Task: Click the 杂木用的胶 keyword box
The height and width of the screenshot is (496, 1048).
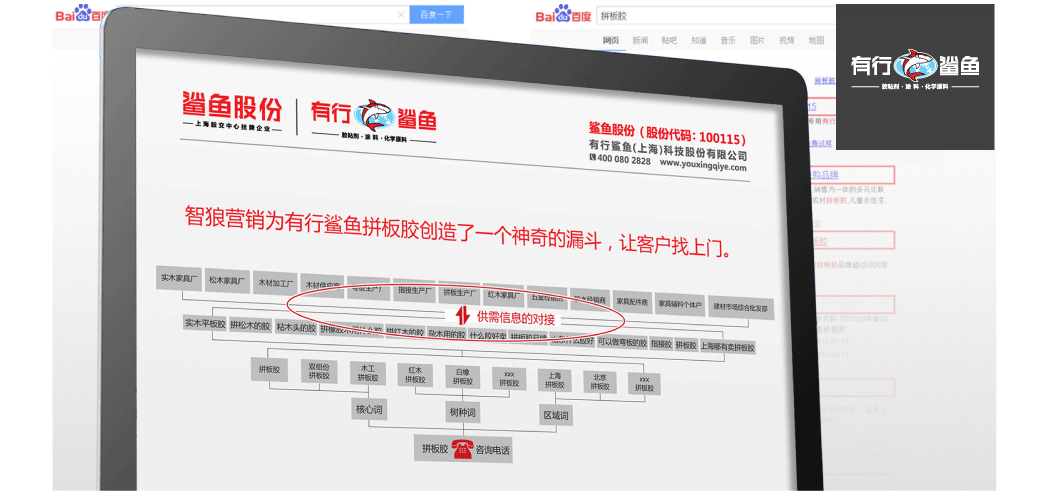Action: pyautogui.click(x=447, y=334)
